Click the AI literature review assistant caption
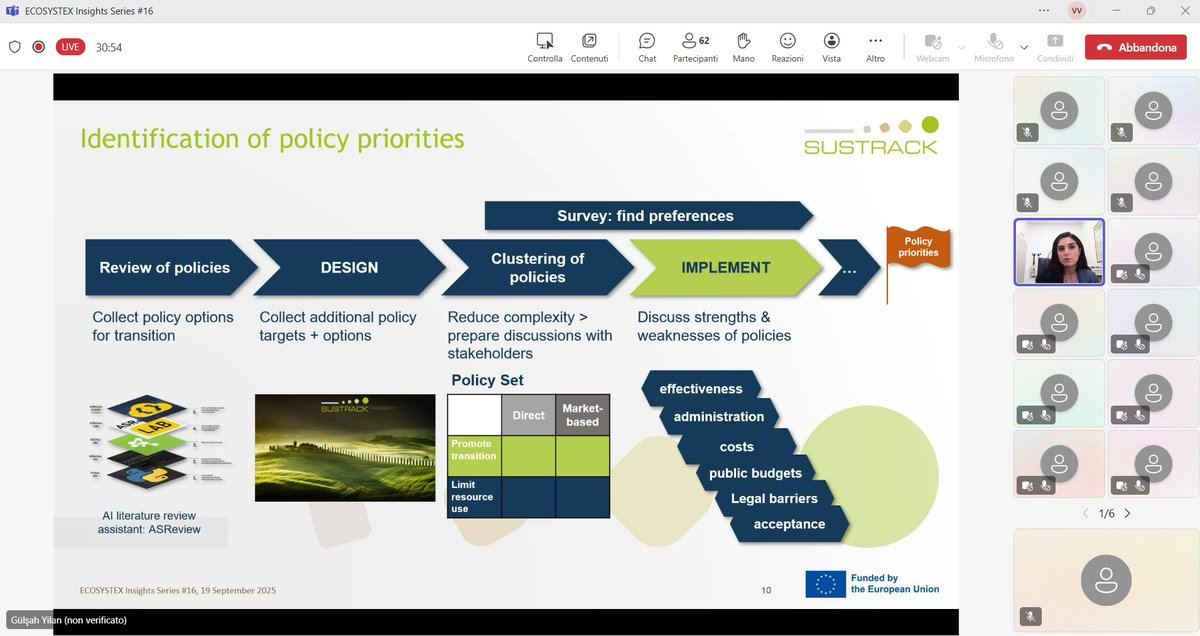The height and width of the screenshot is (636, 1200). [x=149, y=522]
